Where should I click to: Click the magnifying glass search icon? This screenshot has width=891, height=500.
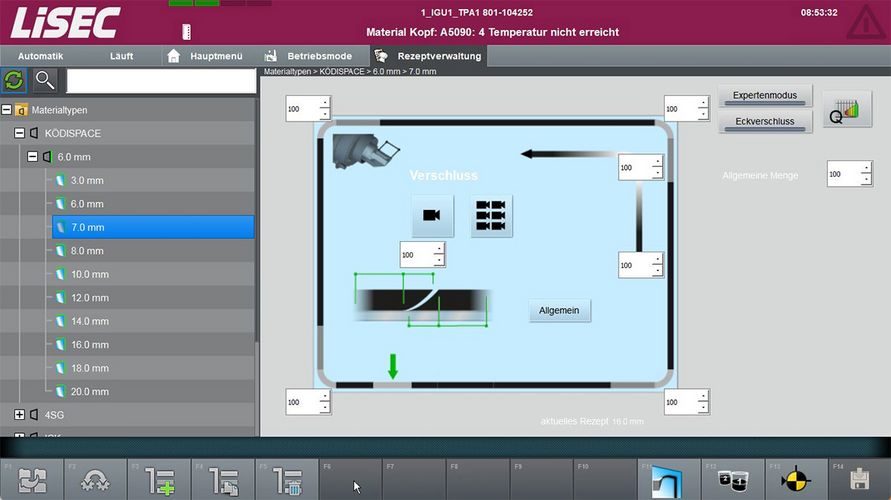[x=45, y=81]
